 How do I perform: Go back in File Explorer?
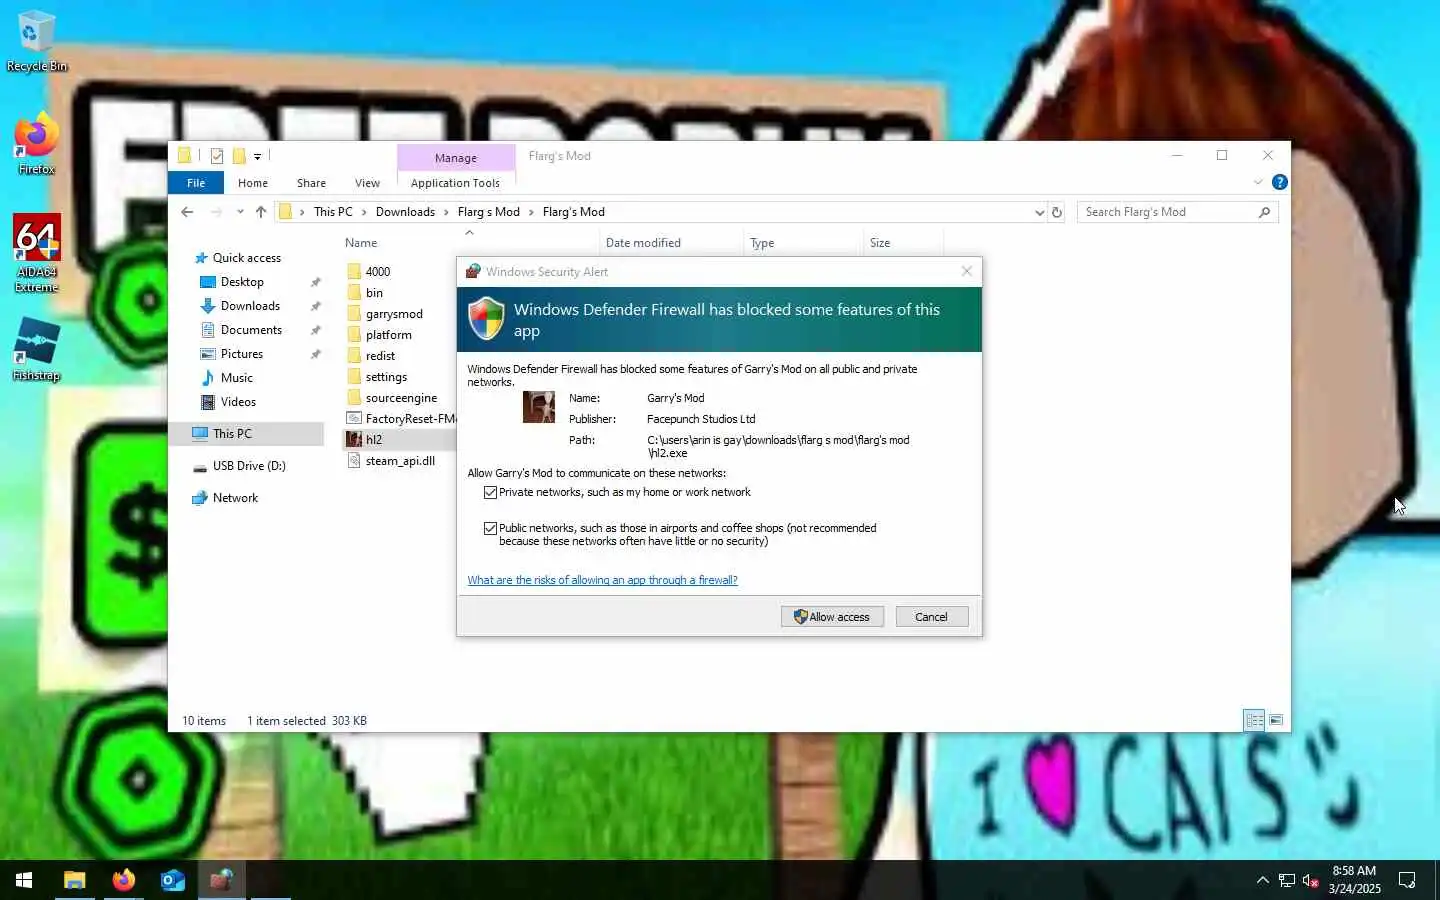pyautogui.click(x=187, y=212)
